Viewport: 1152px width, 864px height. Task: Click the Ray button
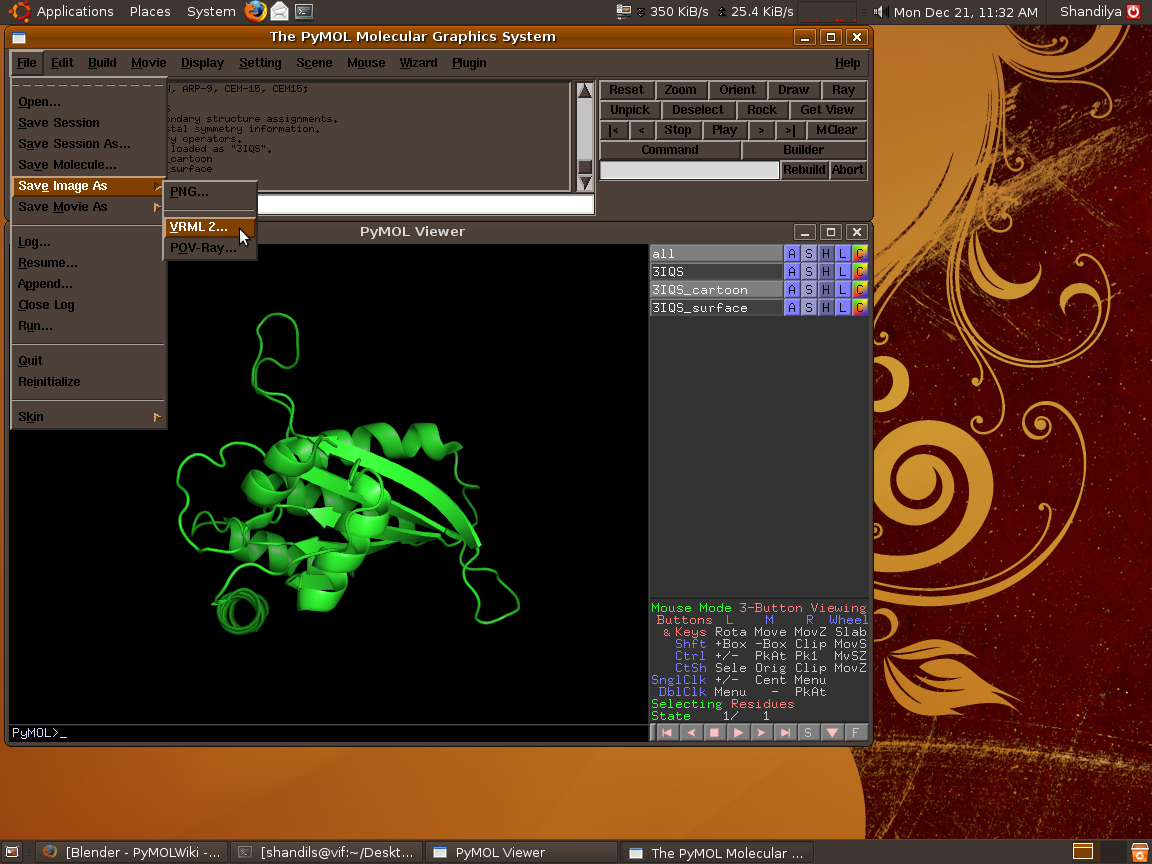tap(843, 90)
